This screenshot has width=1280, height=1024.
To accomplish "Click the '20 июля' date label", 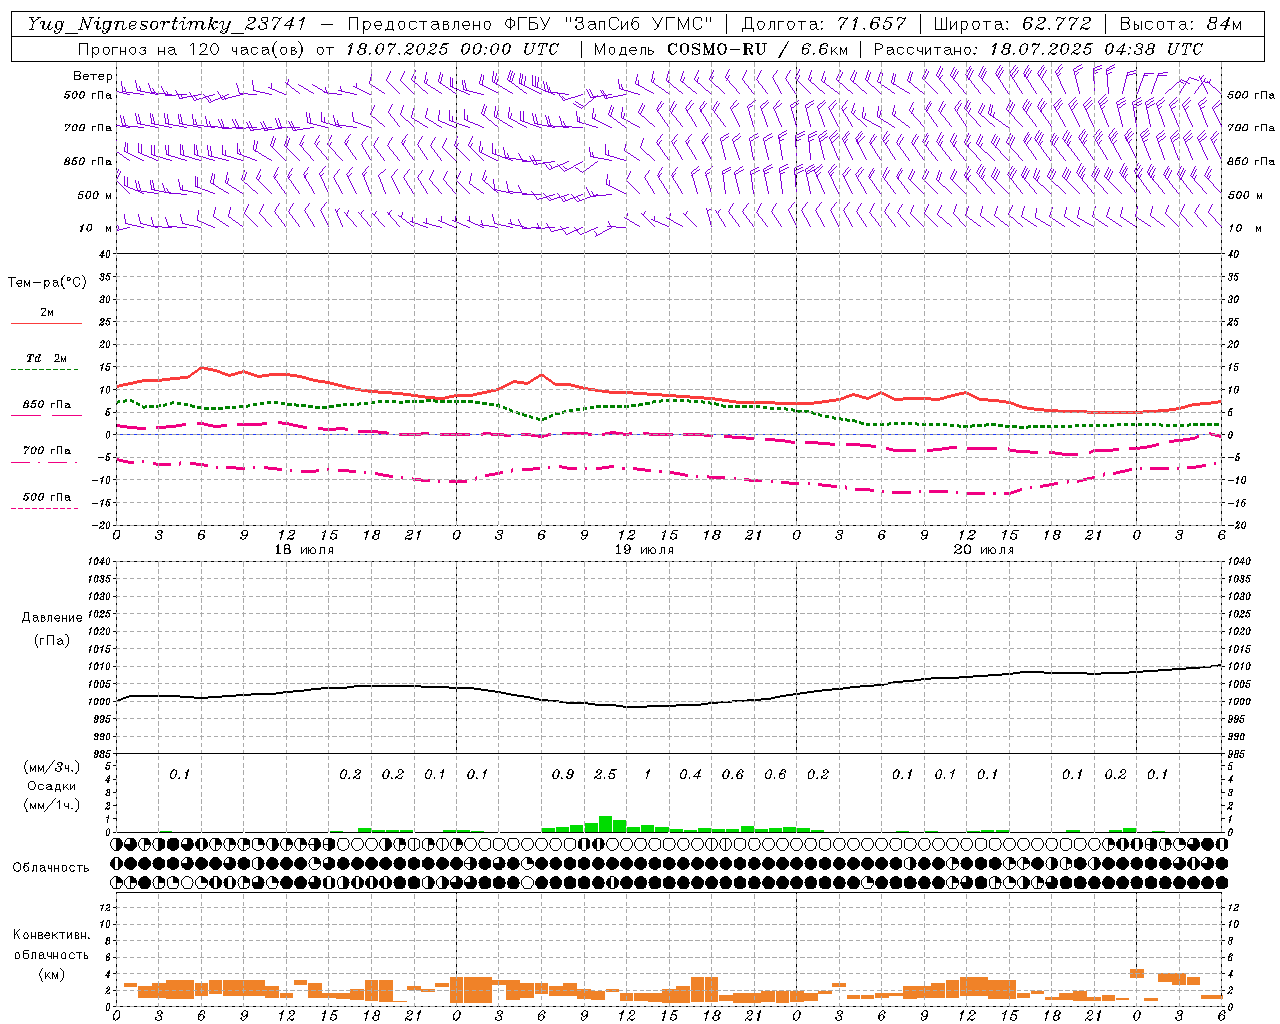I will coord(984,550).
